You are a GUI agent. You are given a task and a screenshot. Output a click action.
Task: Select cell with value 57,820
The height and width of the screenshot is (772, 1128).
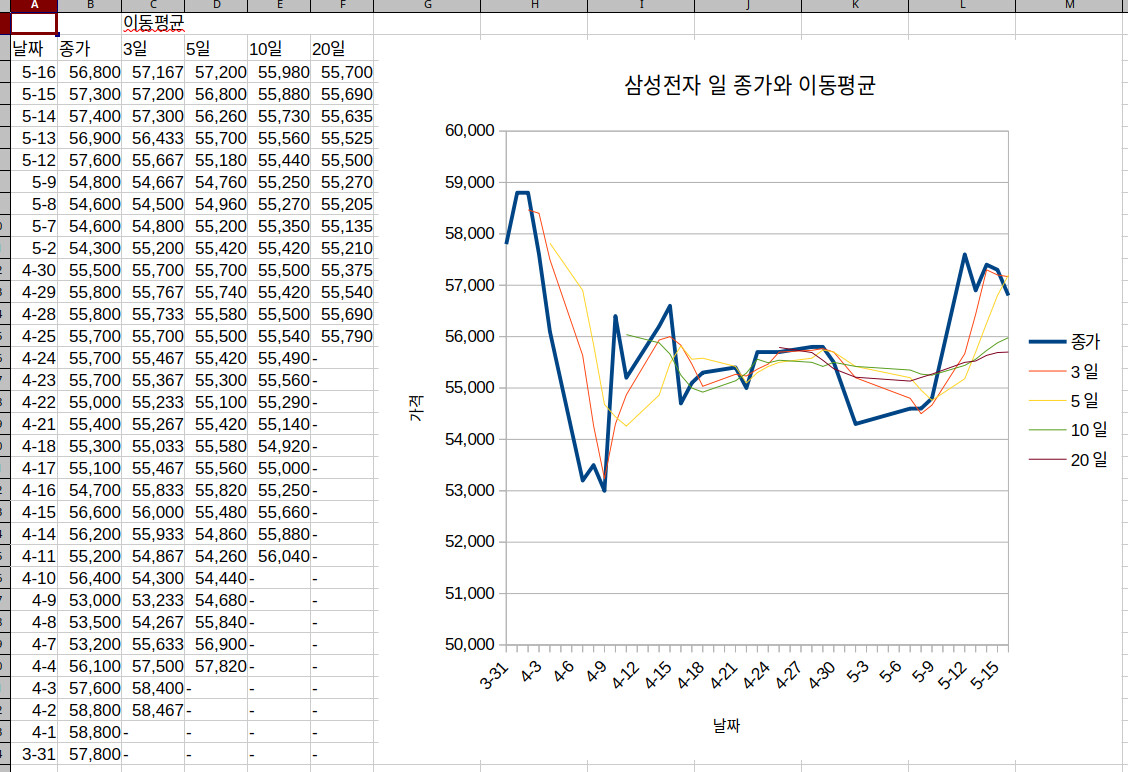(216, 666)
